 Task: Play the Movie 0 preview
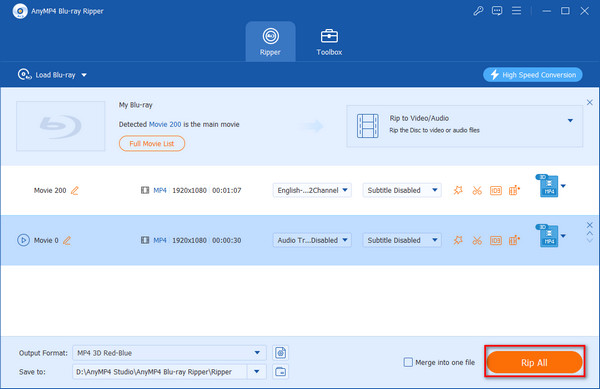coord(23,240)
